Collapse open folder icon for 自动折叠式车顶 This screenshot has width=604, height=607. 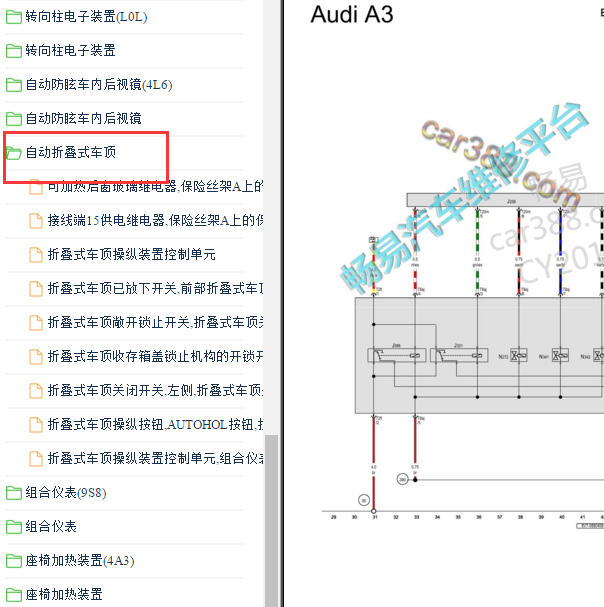[14, 153]
